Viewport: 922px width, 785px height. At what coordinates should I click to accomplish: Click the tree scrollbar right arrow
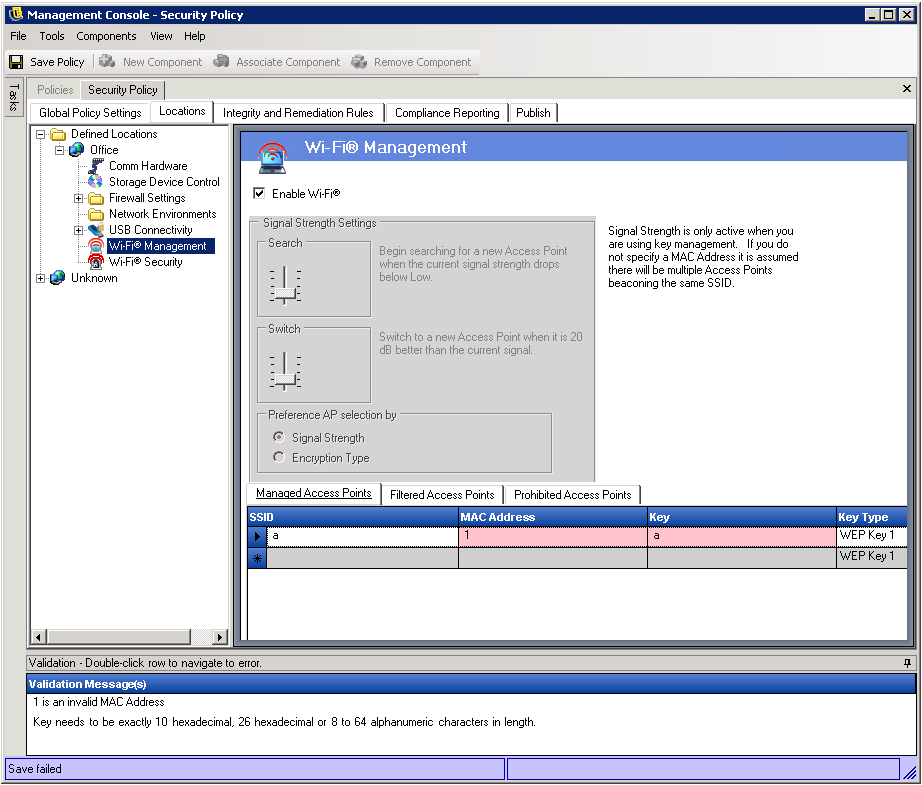coord(220,637)
